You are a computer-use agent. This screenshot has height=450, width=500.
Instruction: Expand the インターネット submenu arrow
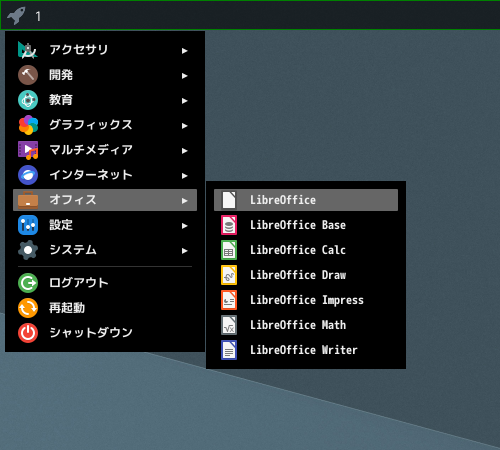tap(185, 176)
